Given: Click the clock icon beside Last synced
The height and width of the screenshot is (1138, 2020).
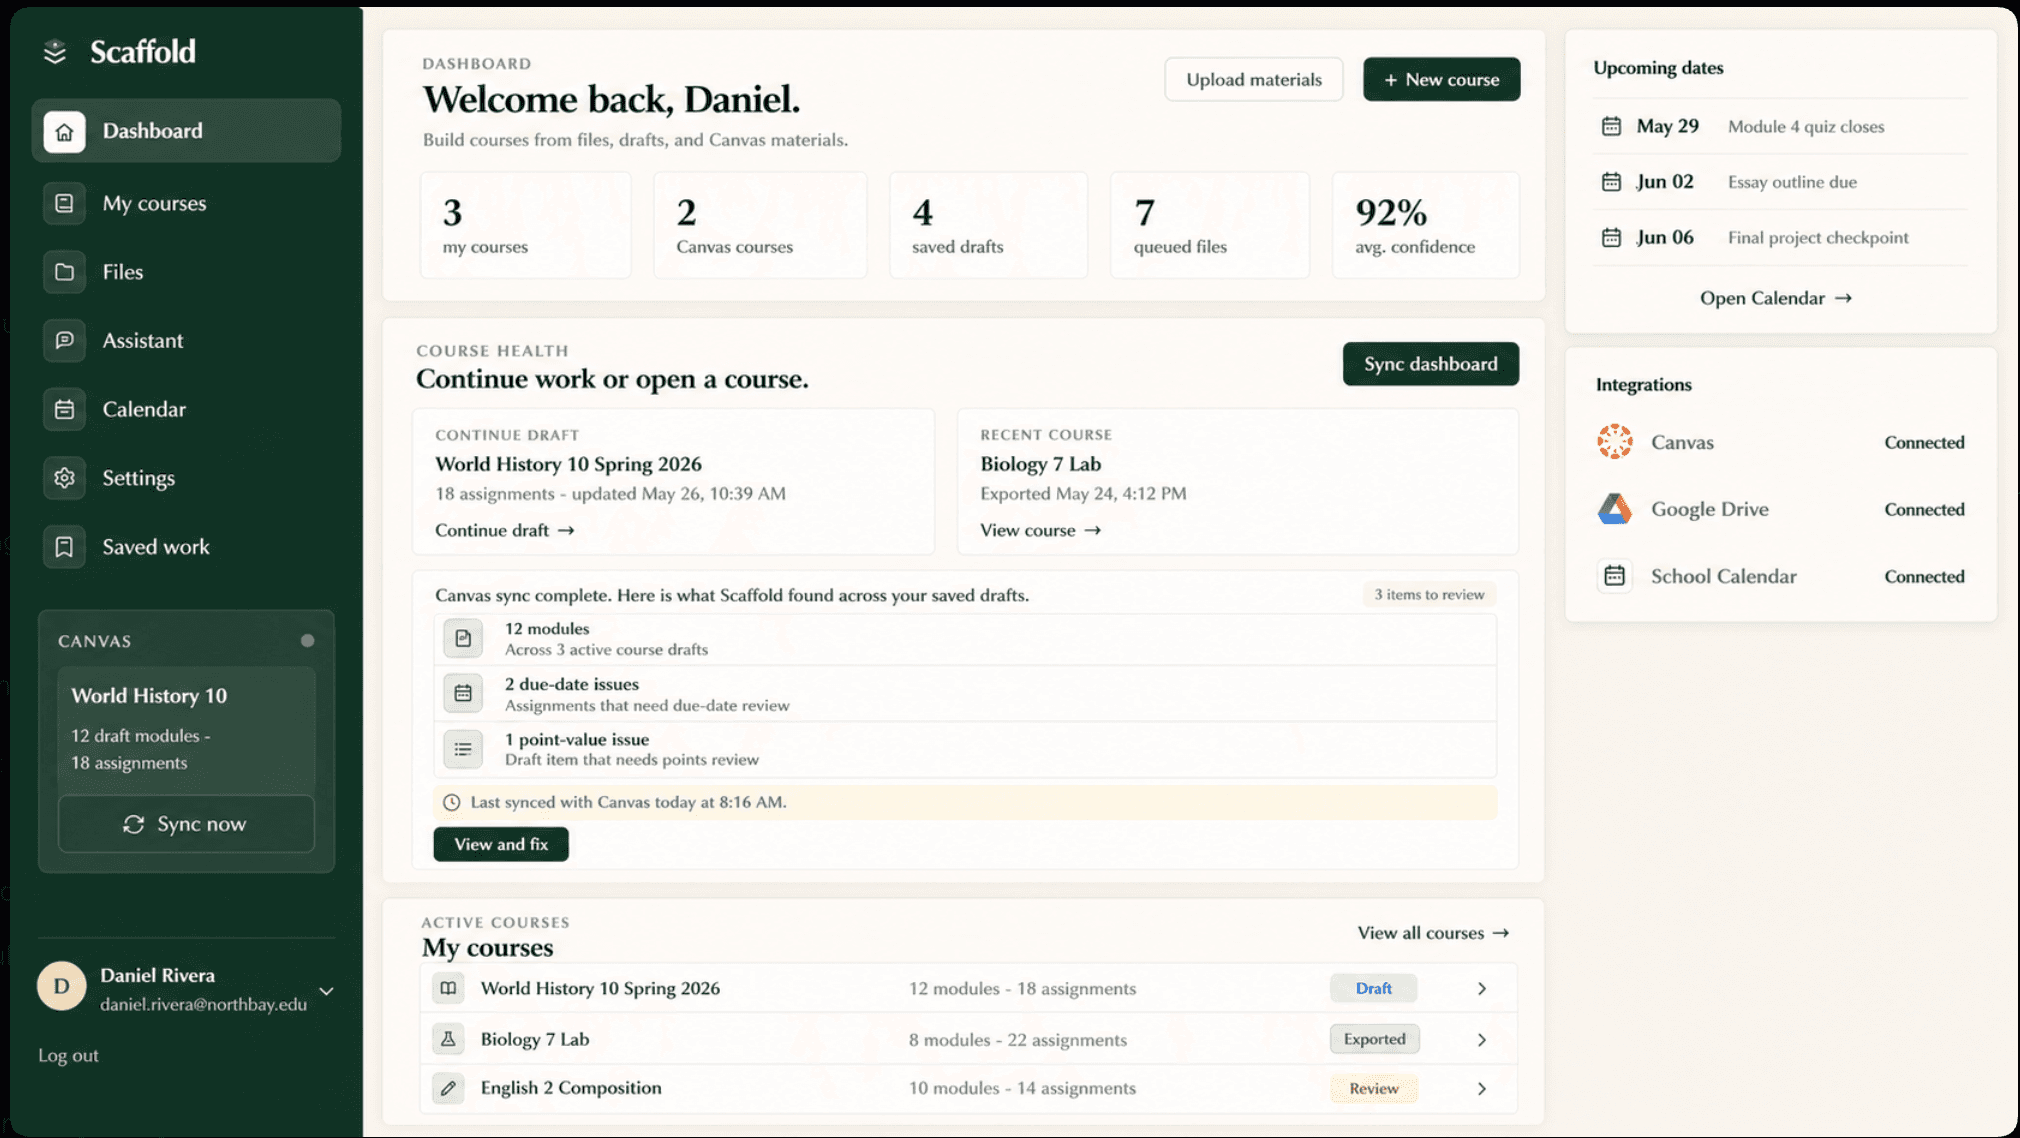Looking at the screenshot, I should 452,802.
